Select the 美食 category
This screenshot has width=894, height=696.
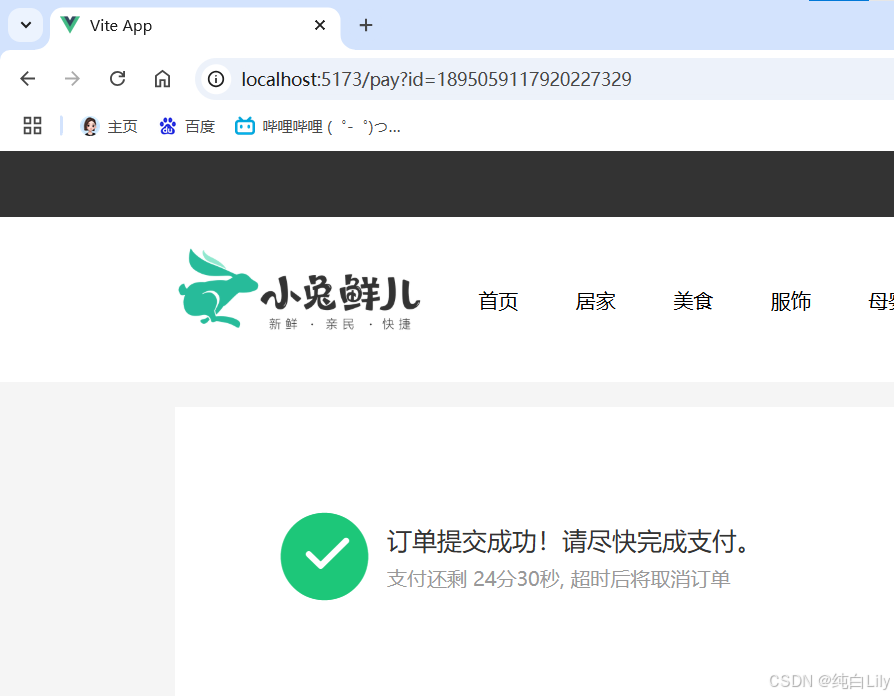(693, 301)
